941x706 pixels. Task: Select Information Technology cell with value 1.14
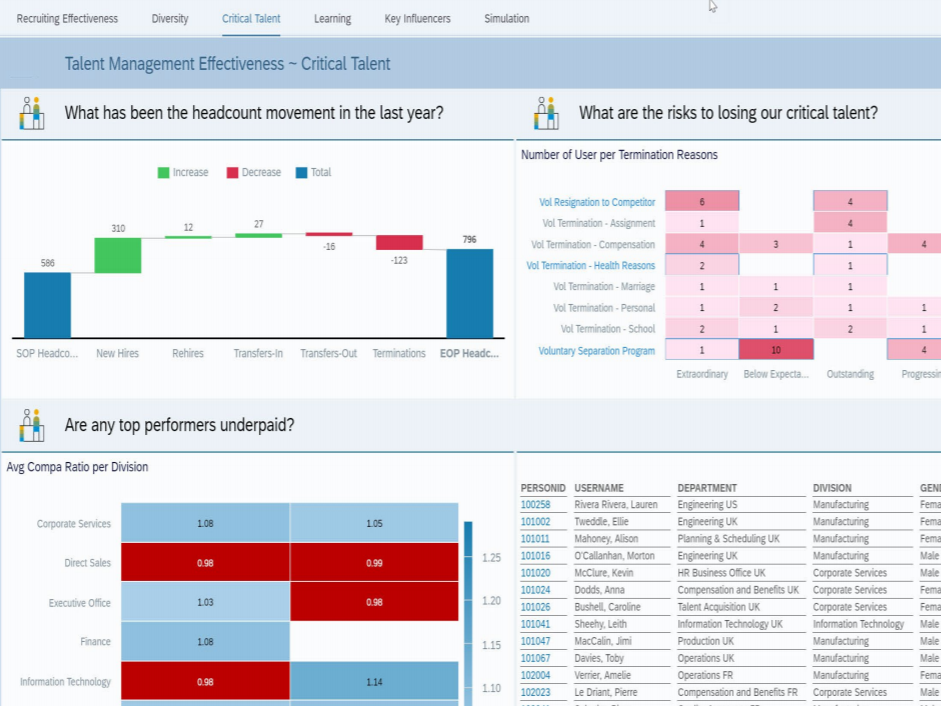point(374,681)
